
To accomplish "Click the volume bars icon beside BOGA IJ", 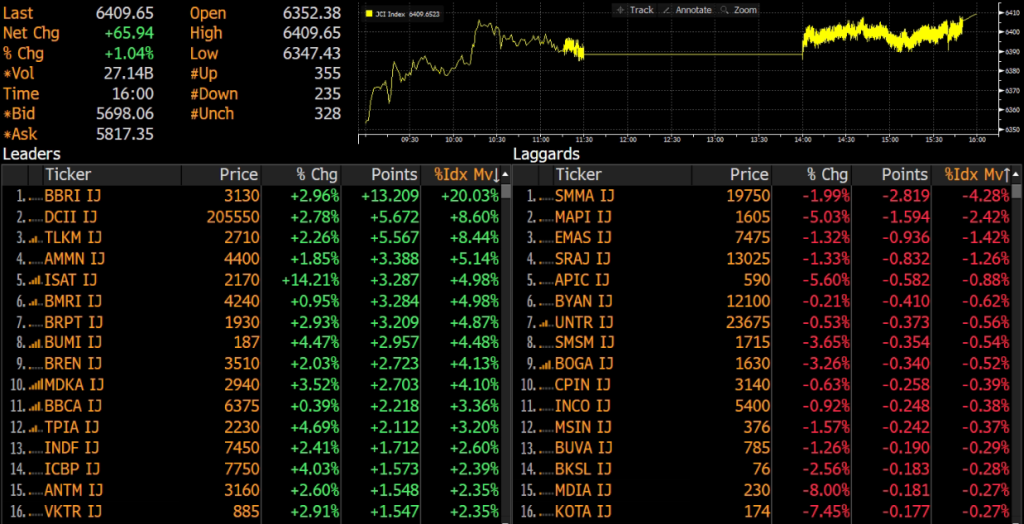I will [x=547, y=365].
